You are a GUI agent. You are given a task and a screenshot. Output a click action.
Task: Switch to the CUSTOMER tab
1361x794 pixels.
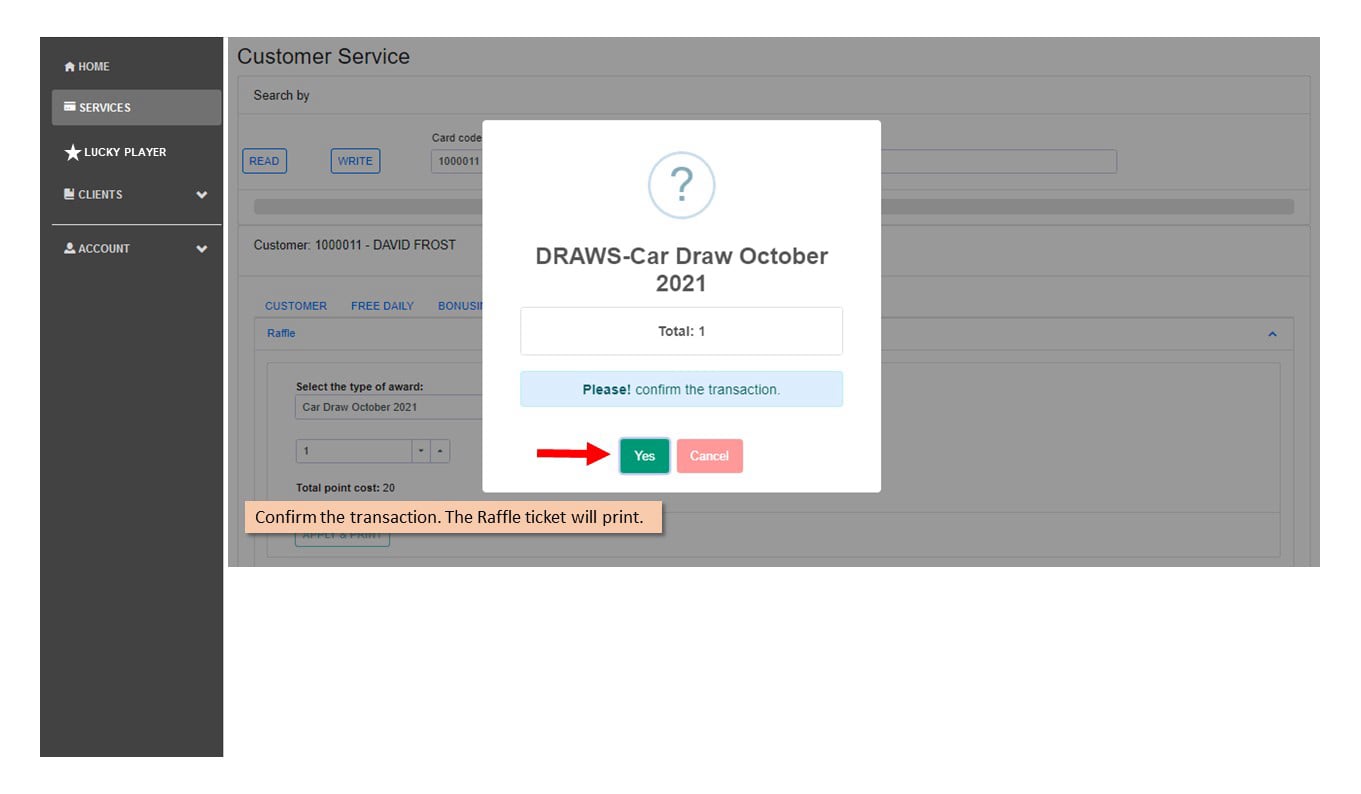pyautogui.click(x=296, y=306)
